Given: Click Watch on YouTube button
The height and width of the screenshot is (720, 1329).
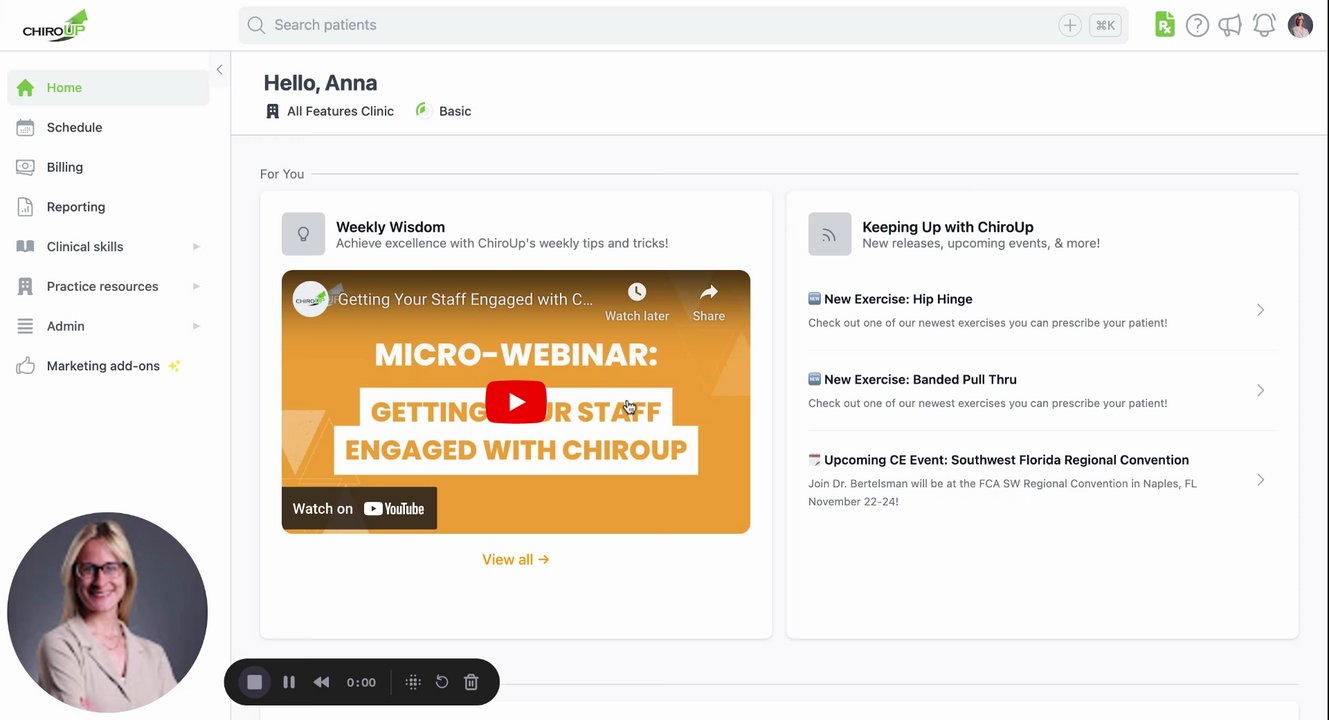Looking at the screenshot, I should tap(359, 509).
